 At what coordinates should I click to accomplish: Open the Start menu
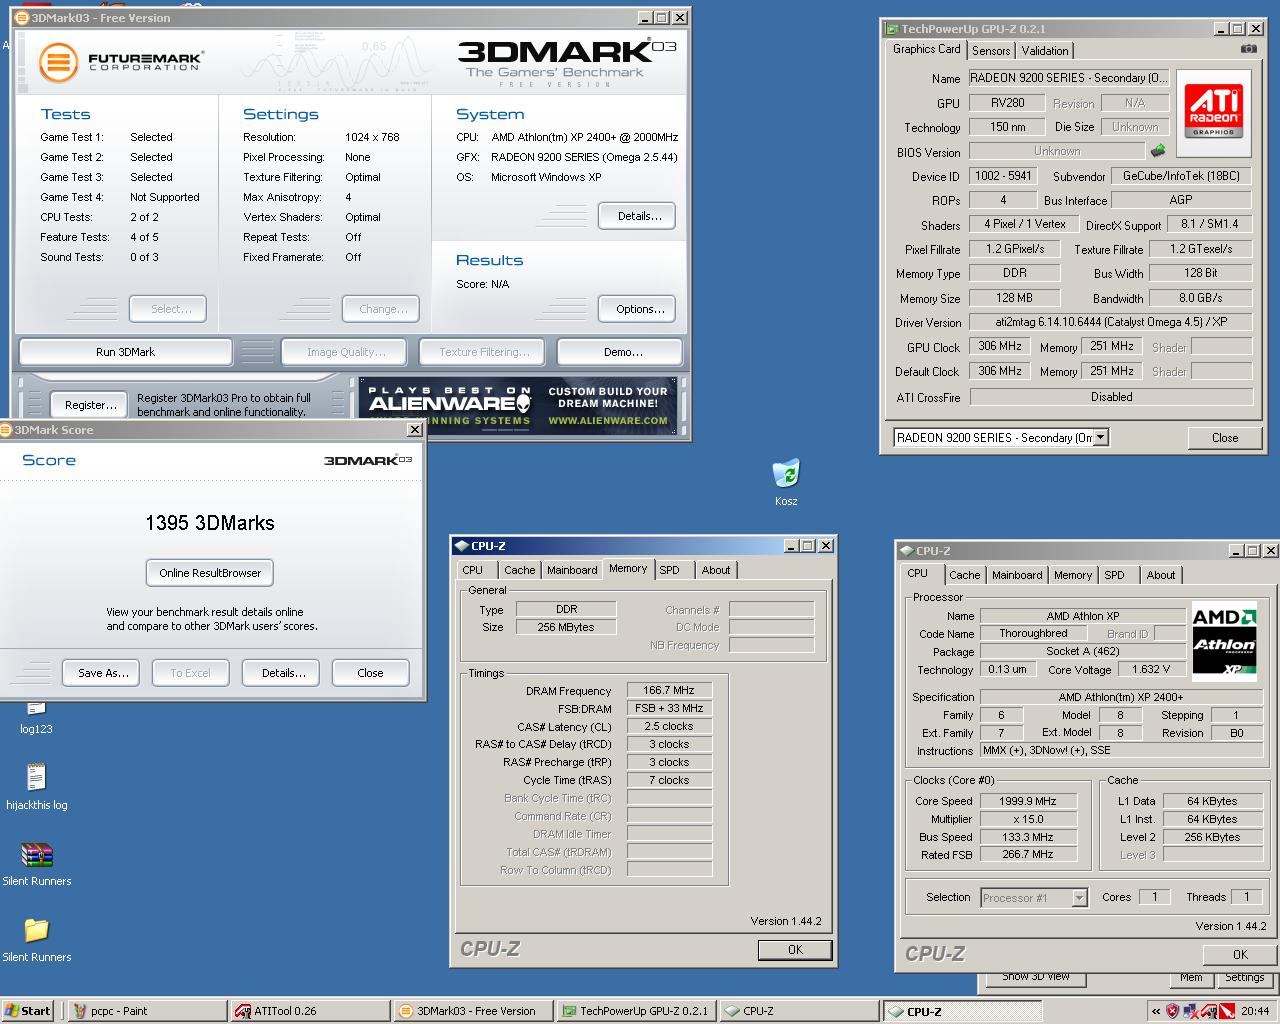point(28,1011)
